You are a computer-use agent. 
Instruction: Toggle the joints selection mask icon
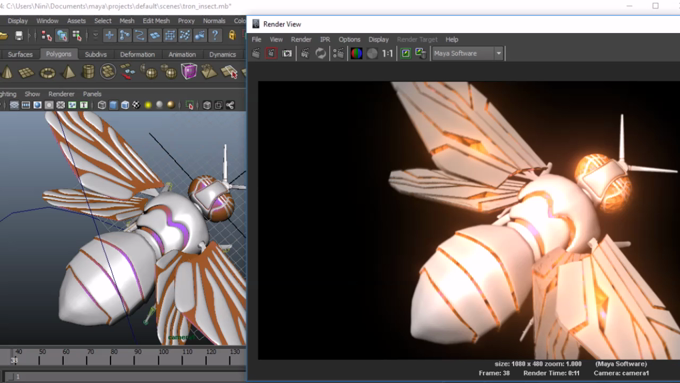click(x=124, y=36)
